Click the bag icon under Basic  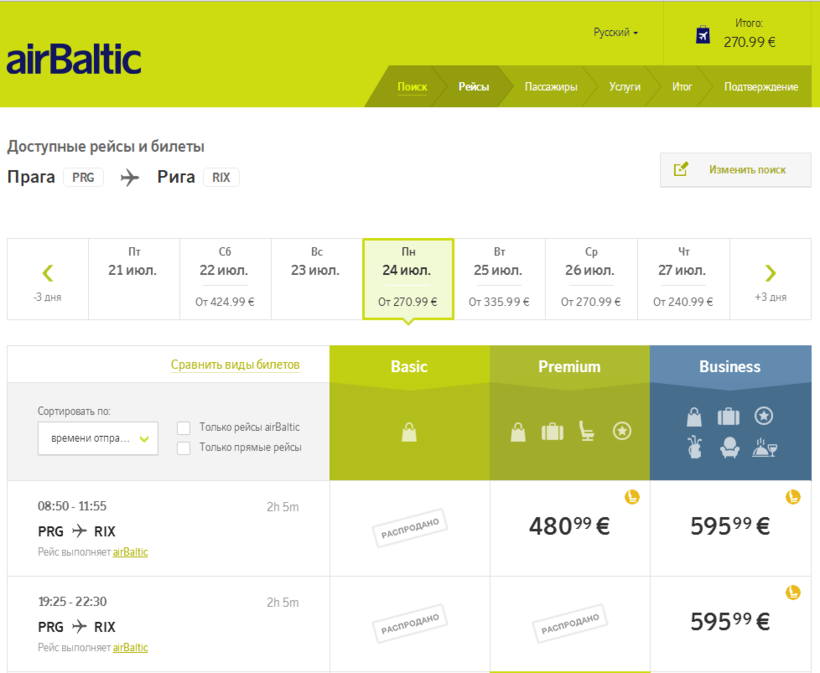click(x=409, y=432)
